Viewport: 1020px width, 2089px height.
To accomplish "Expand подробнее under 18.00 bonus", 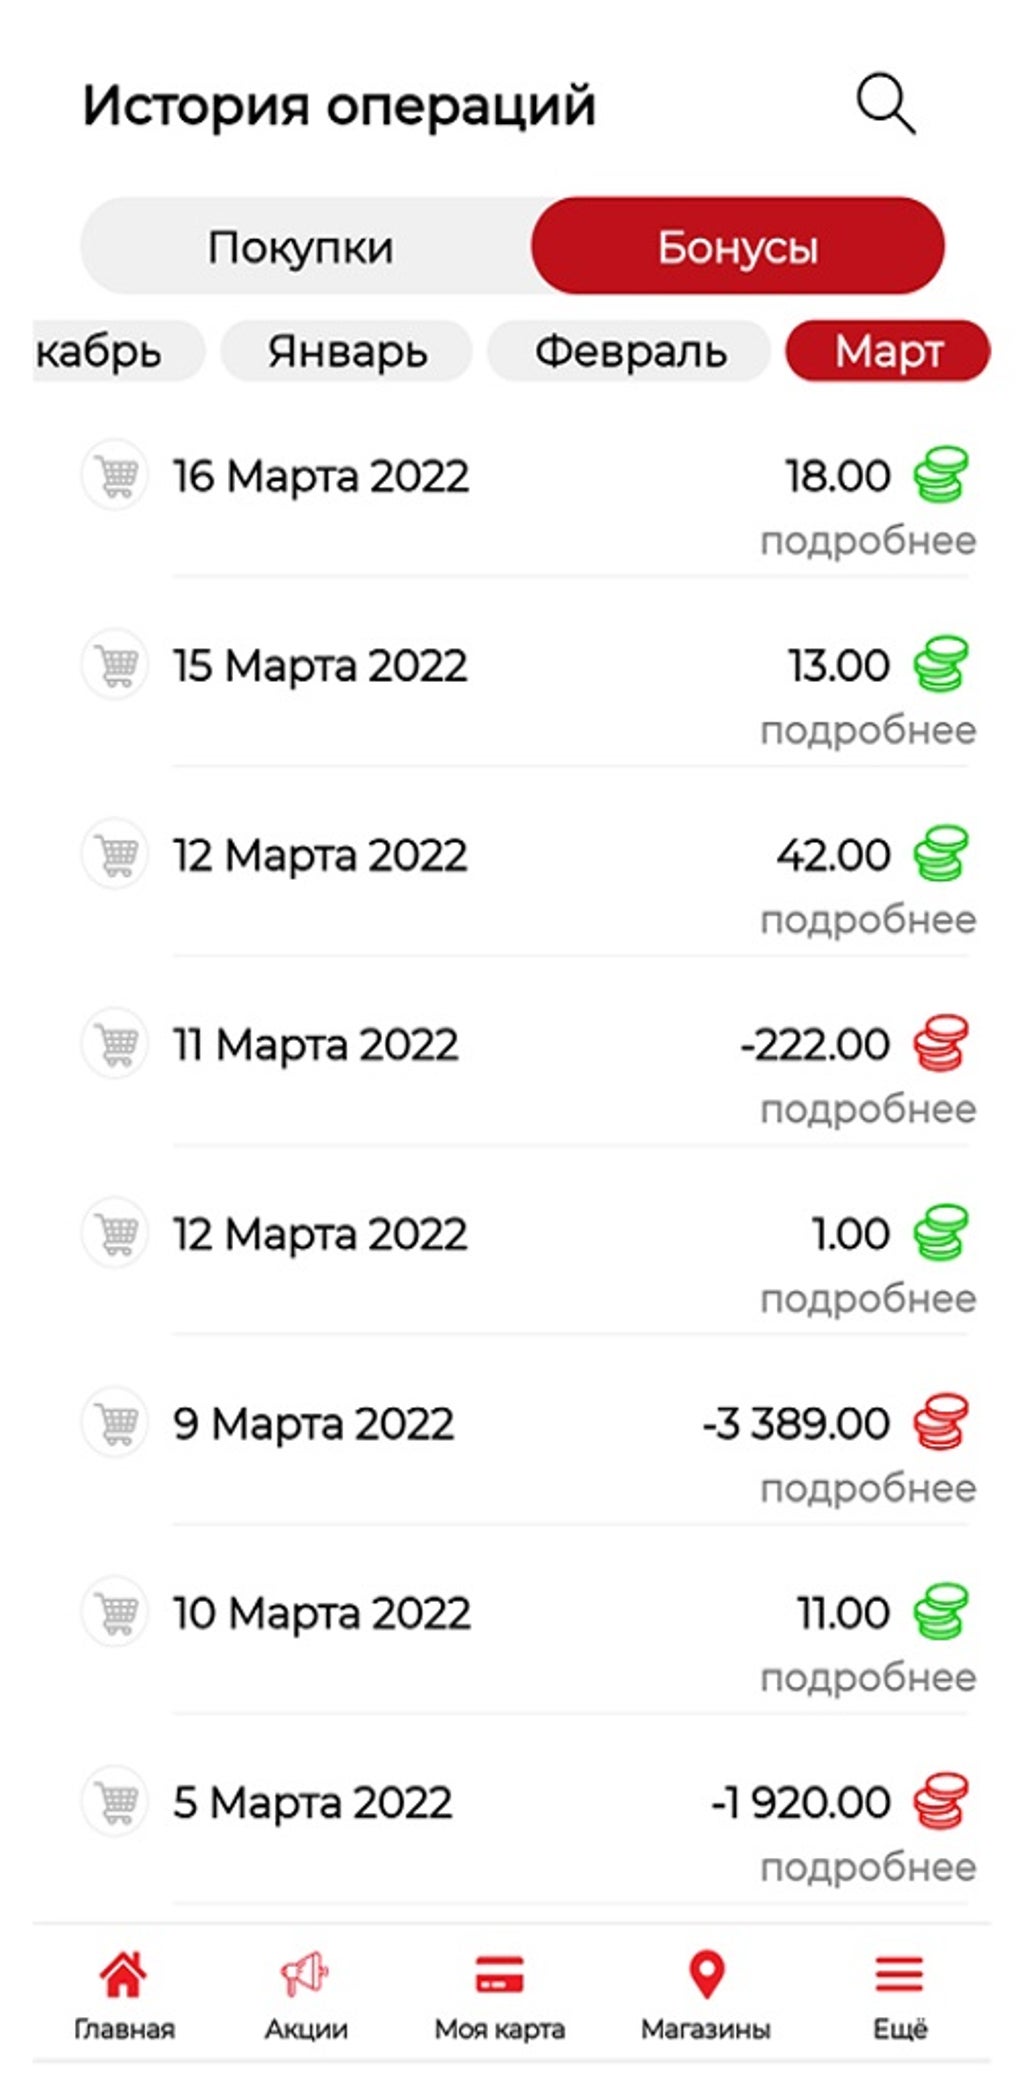I will point(867,541).
